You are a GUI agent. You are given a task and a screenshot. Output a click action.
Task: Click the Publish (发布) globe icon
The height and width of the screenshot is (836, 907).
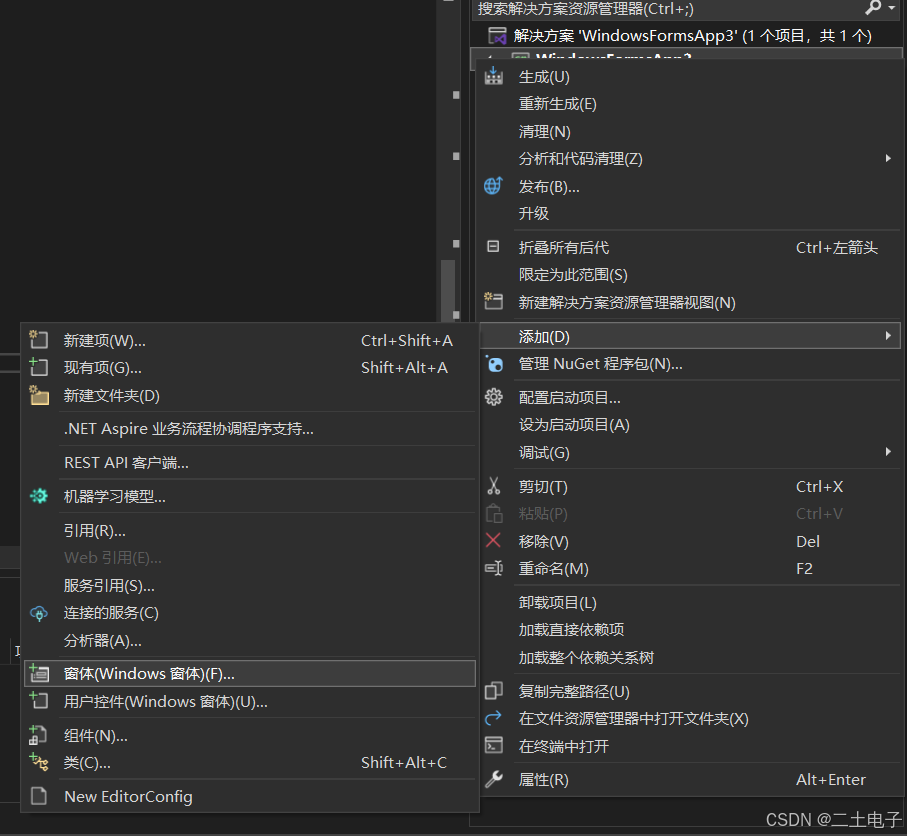click(493, 186)
